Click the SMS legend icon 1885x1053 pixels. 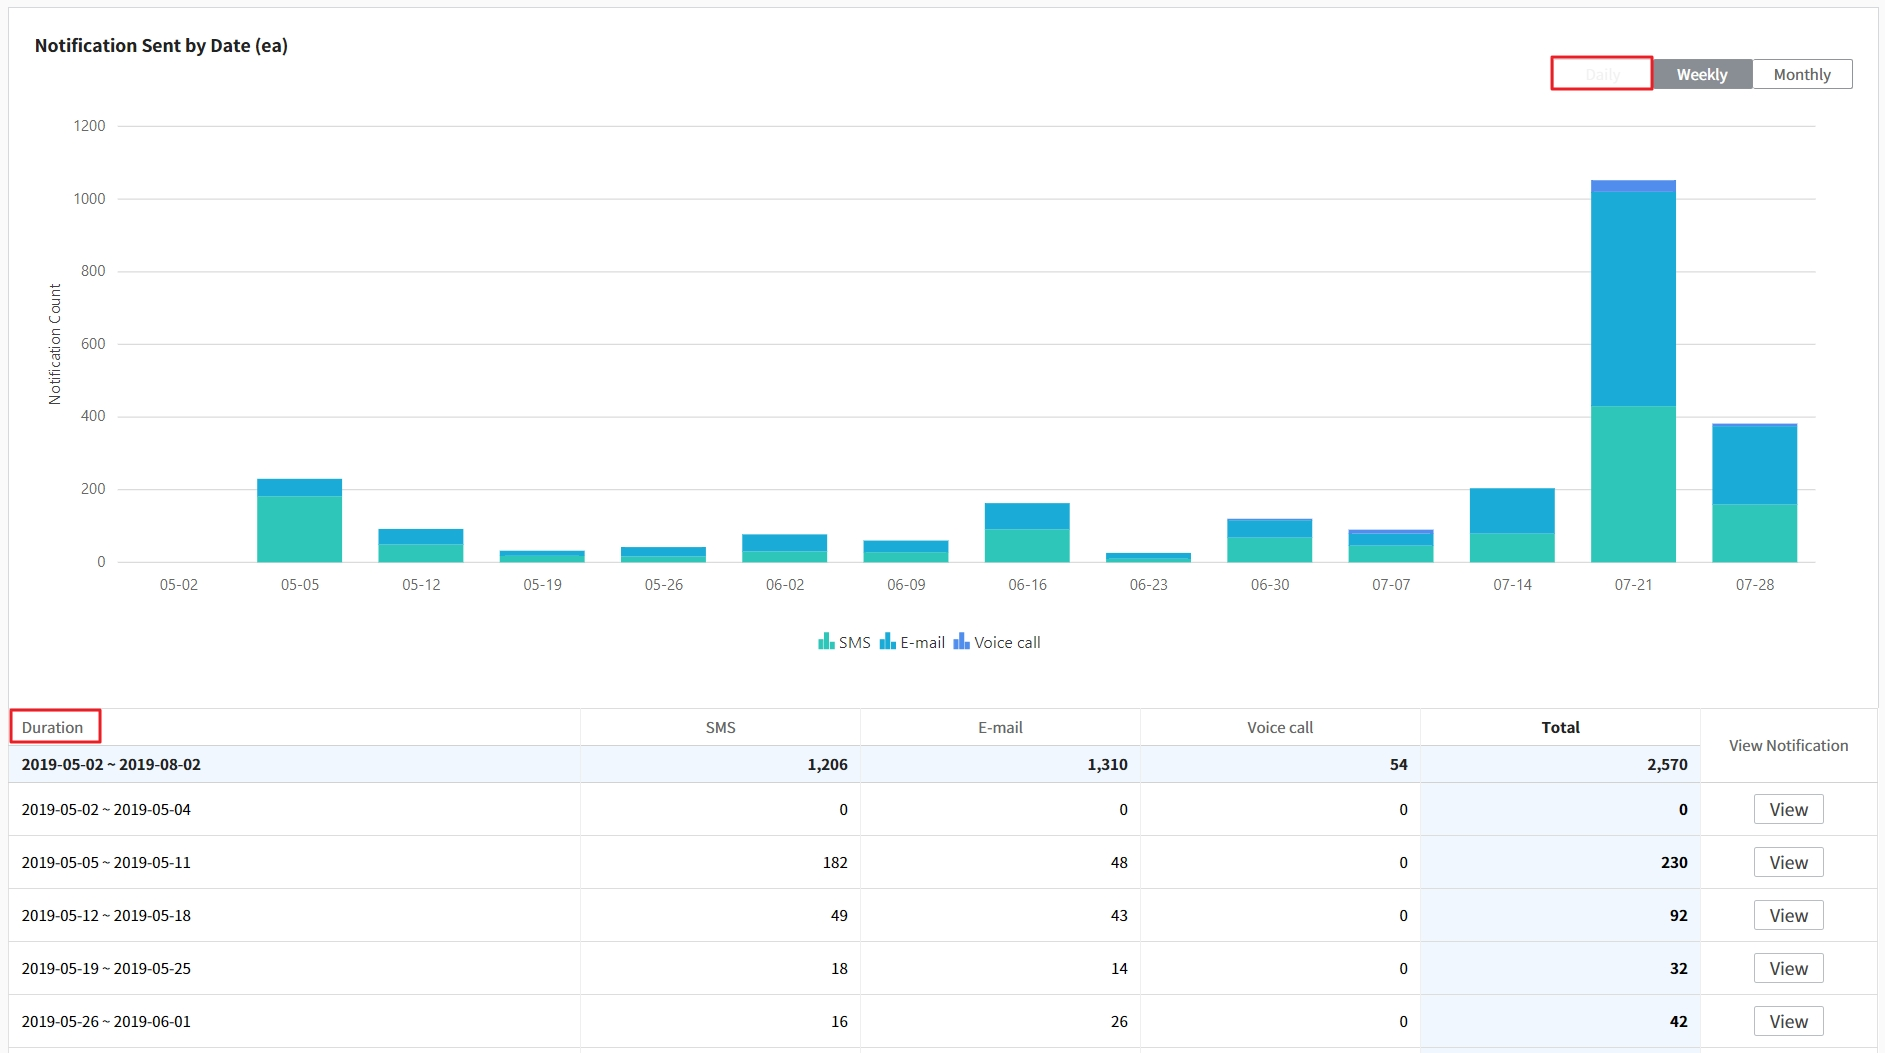(826, 642)
